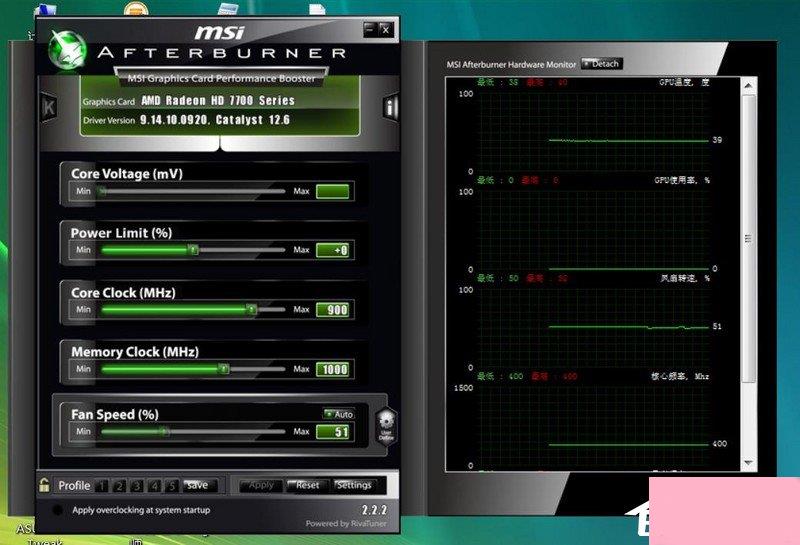Click the core clock monitor graph
Screen dimensions: 800x545
point(593,427)
